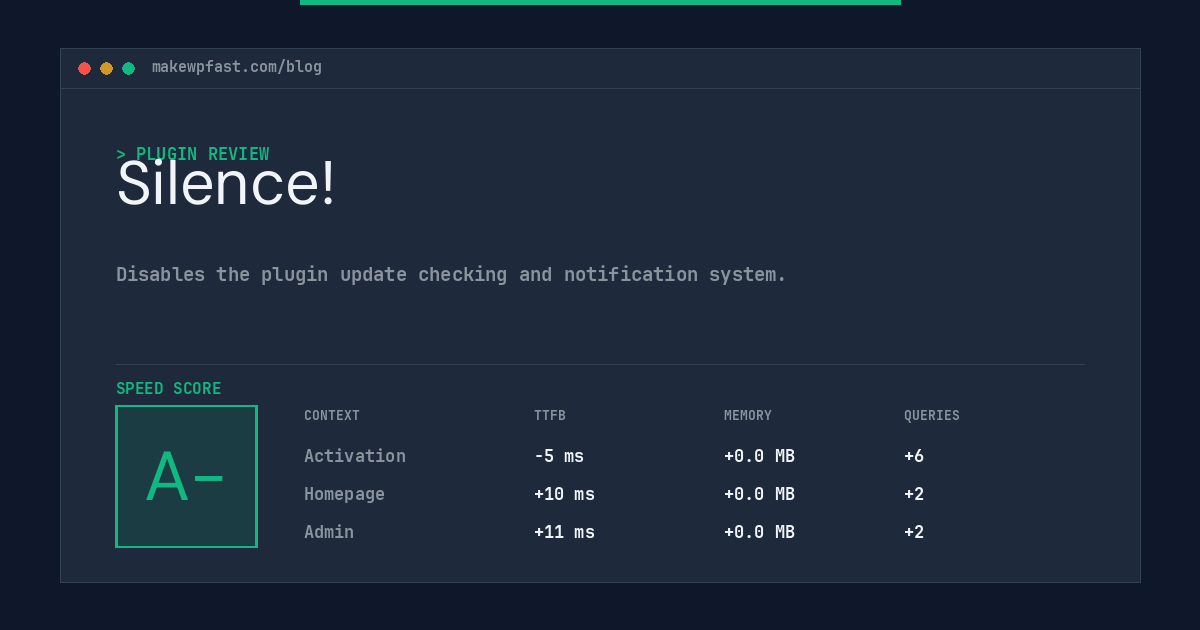Viewport: 1200px width, 630px height.
Task: Select the Admin row label
Action: click(x=329, y=532)
